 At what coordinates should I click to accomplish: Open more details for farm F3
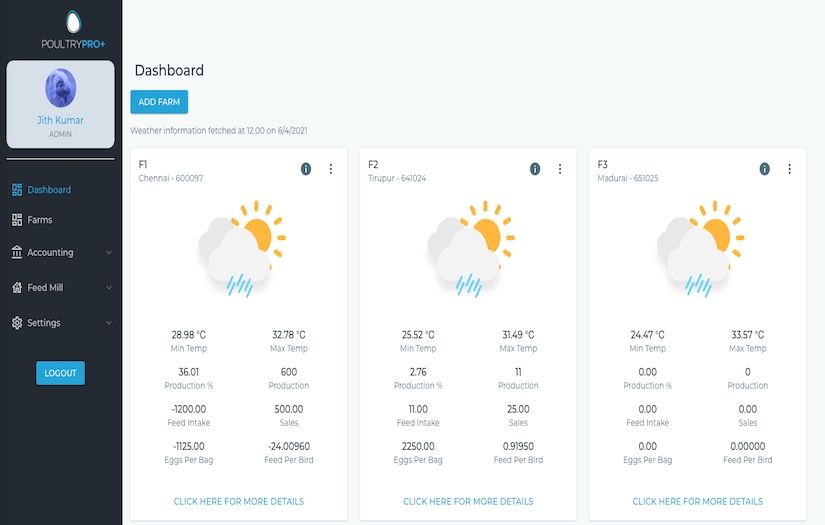698,501
